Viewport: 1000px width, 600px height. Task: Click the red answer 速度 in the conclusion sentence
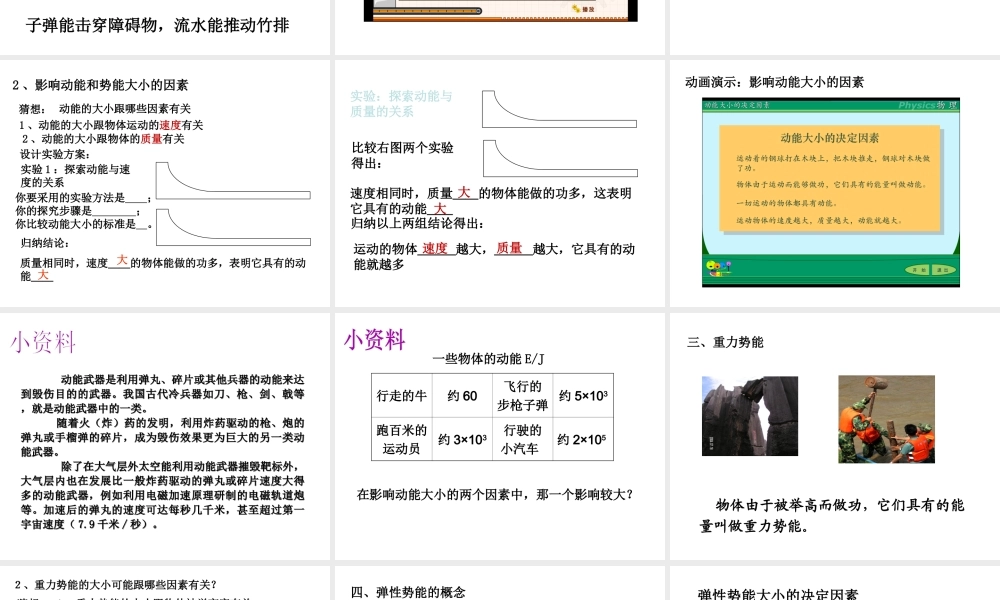point(435,249)
